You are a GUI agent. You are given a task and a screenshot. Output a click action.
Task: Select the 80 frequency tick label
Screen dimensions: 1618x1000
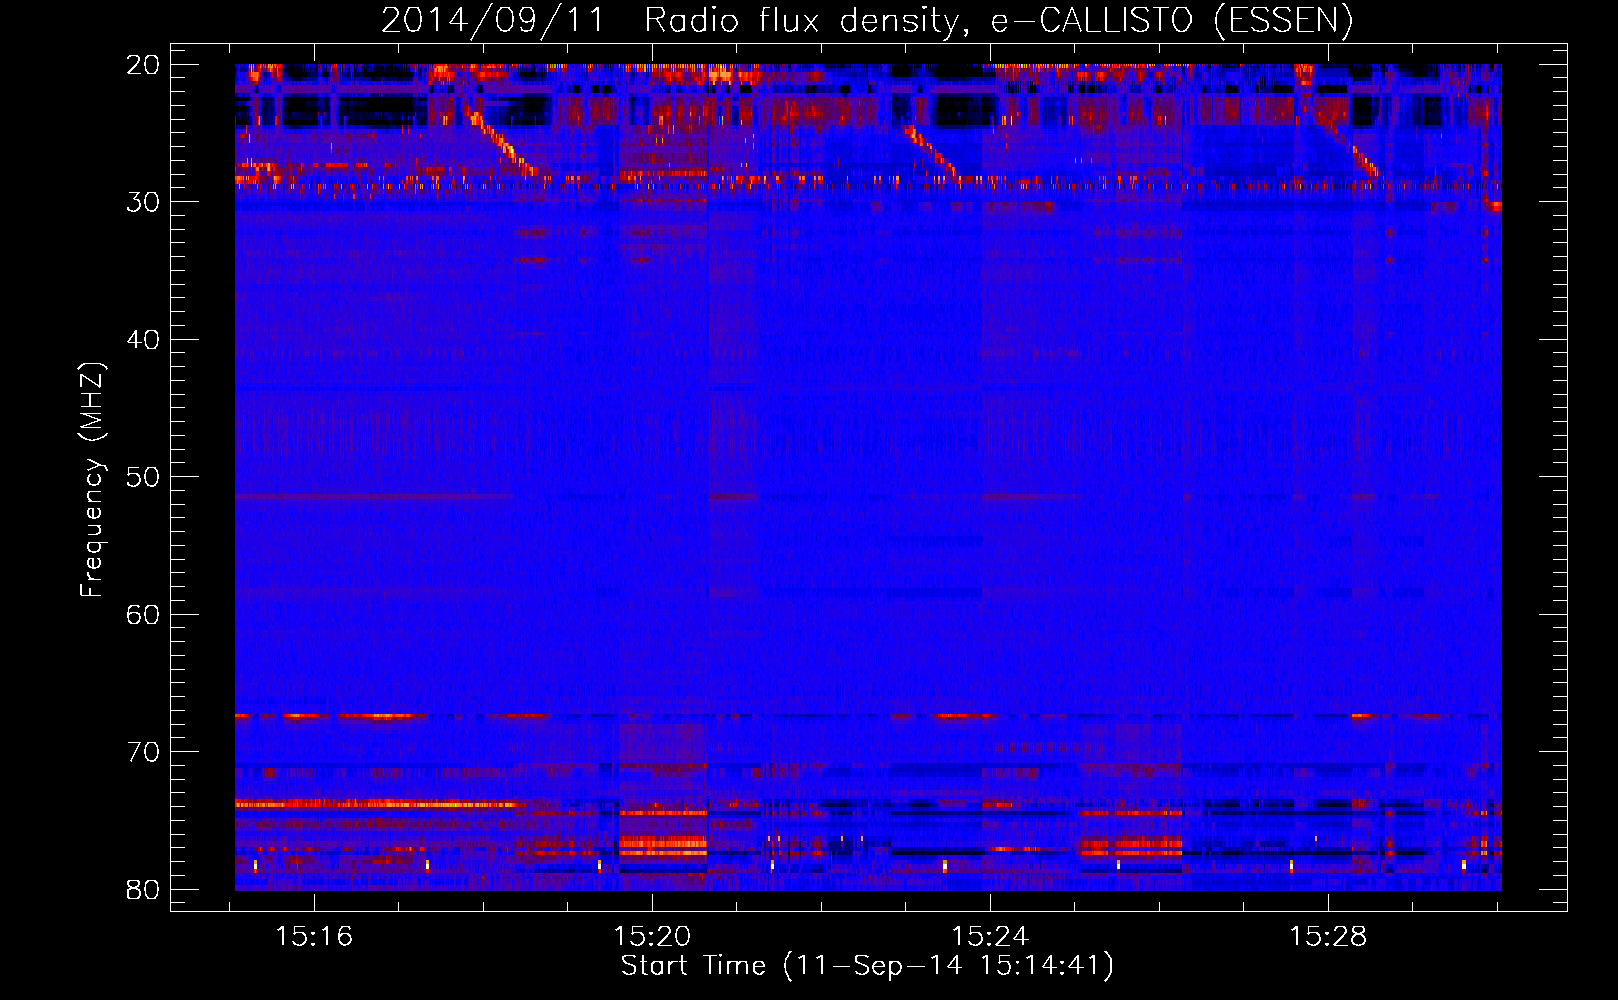[143, 890]
